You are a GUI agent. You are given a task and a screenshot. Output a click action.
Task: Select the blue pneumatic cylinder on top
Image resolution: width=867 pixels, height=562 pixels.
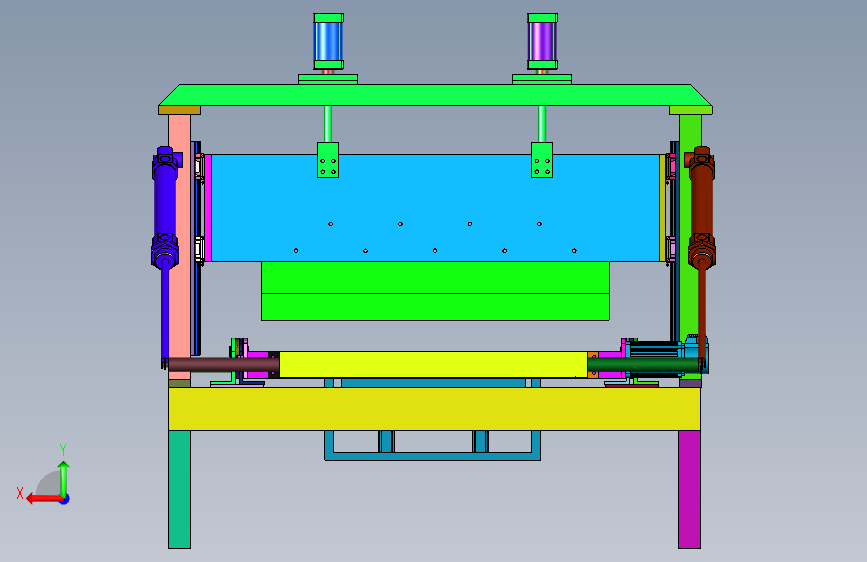pyautogui.click(x=328, y=41)
